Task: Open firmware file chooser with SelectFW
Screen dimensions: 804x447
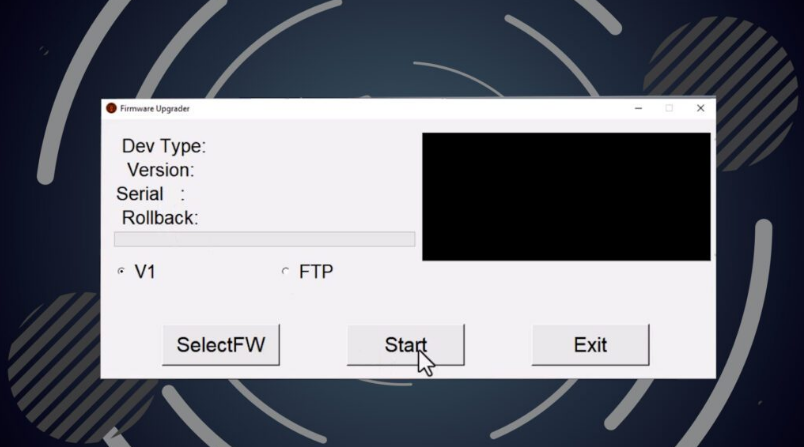Action: [221, 345]
